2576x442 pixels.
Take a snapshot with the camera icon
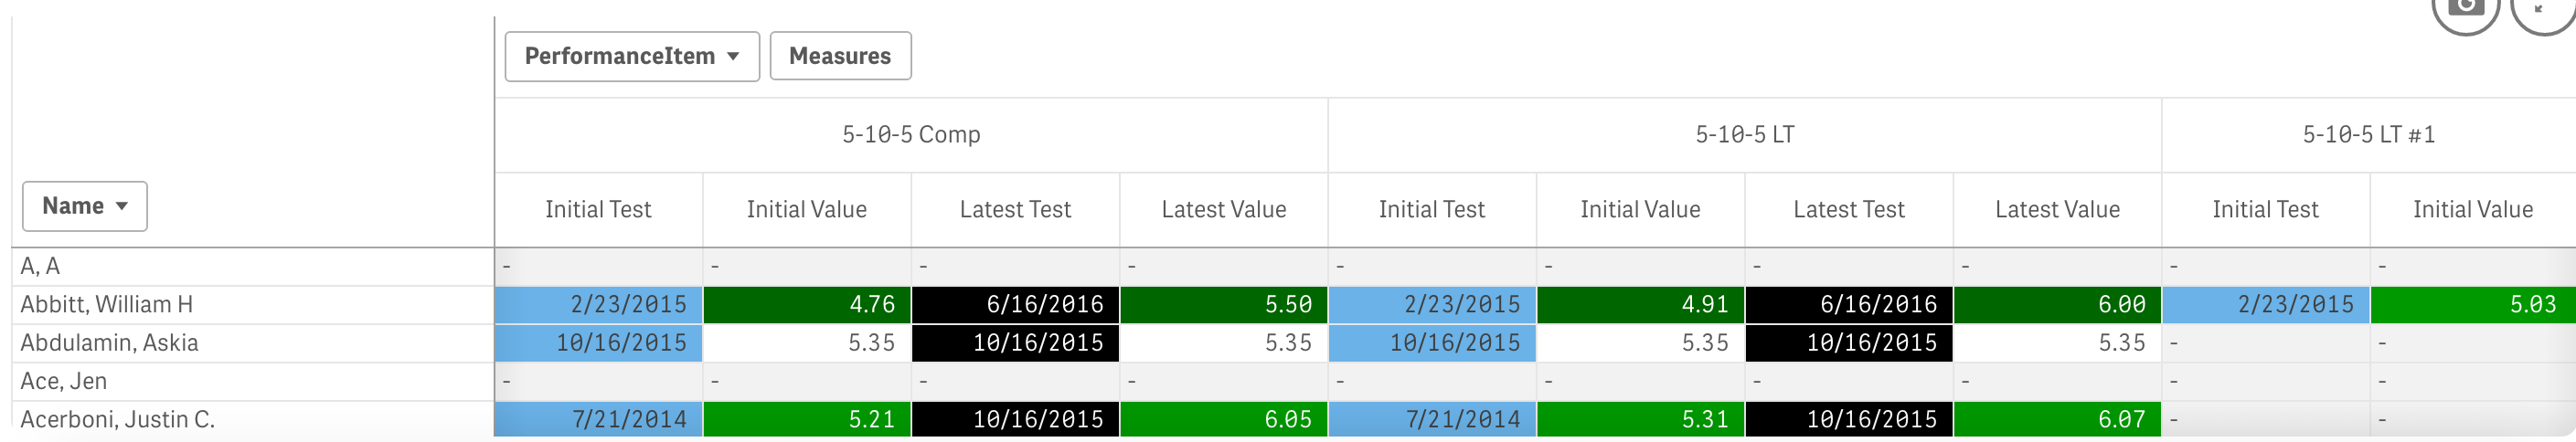click(2465, 8)
